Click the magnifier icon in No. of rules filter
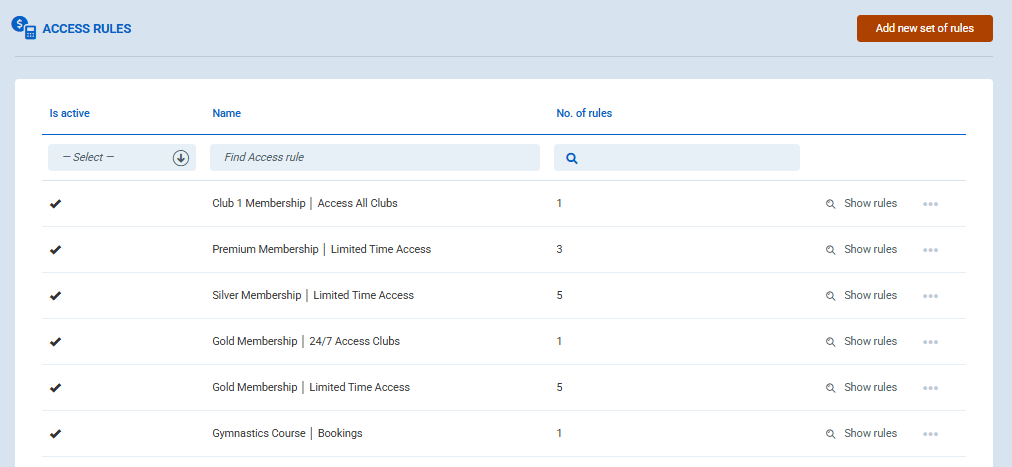Screen dimensions: 1012x467 pos(572,158)
